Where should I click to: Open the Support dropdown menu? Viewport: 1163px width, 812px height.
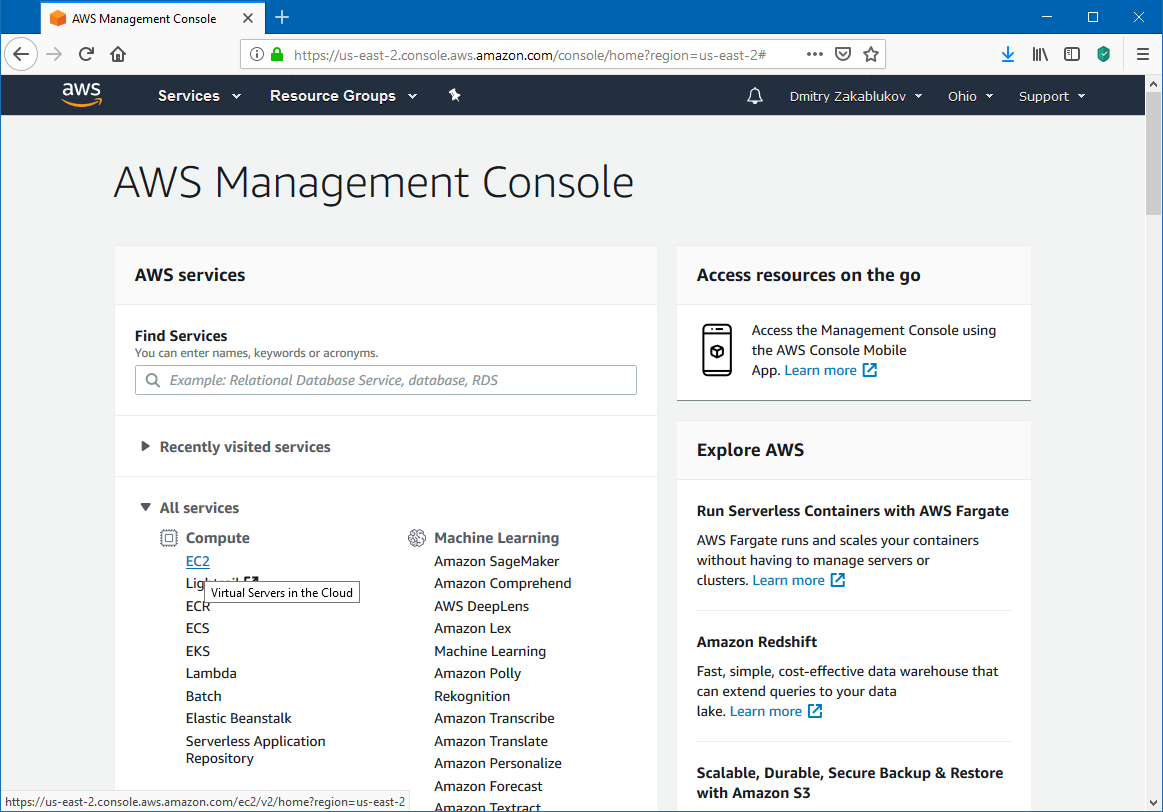1052,96
